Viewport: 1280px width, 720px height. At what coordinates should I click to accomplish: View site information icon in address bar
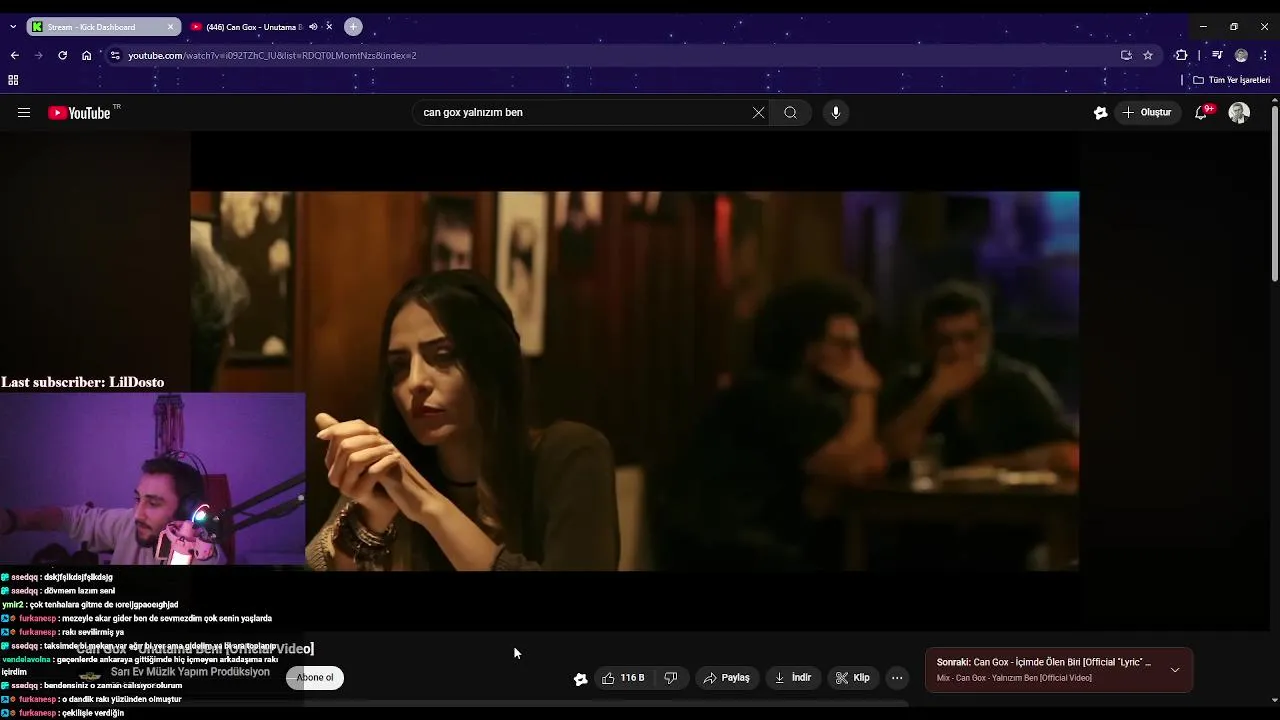tap(115, 56)
